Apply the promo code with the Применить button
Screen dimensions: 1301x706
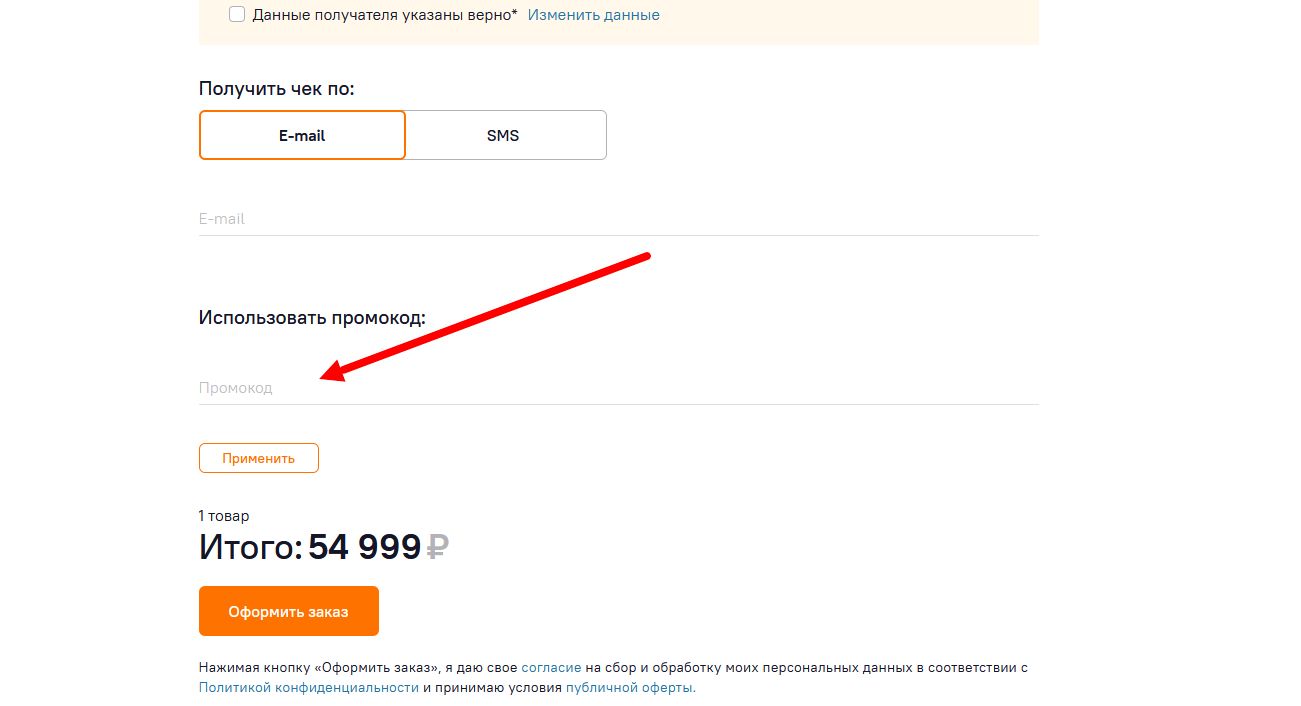(x=259, y=458)
